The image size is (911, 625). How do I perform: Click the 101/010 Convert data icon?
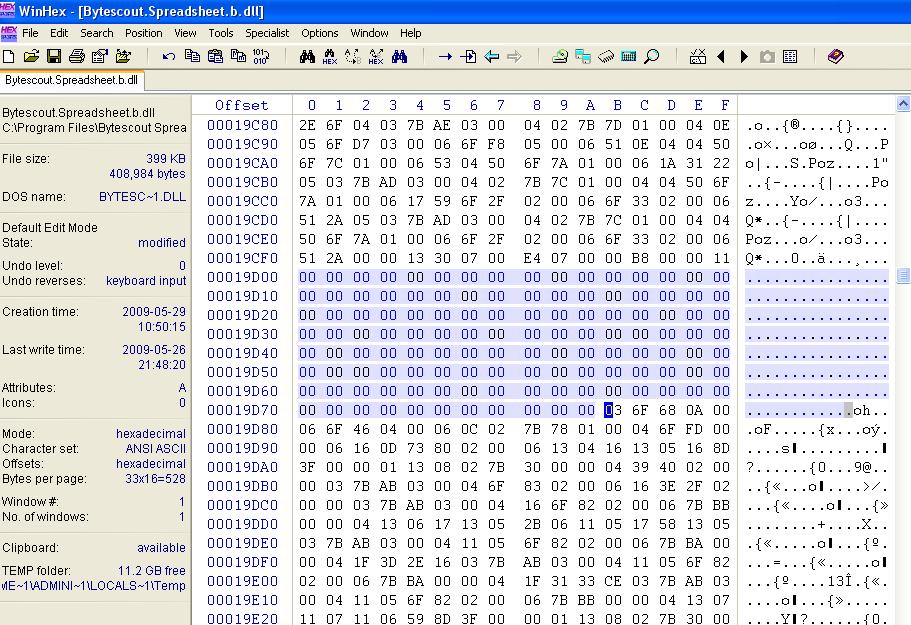pyautogui.click(x=261, y=56)
